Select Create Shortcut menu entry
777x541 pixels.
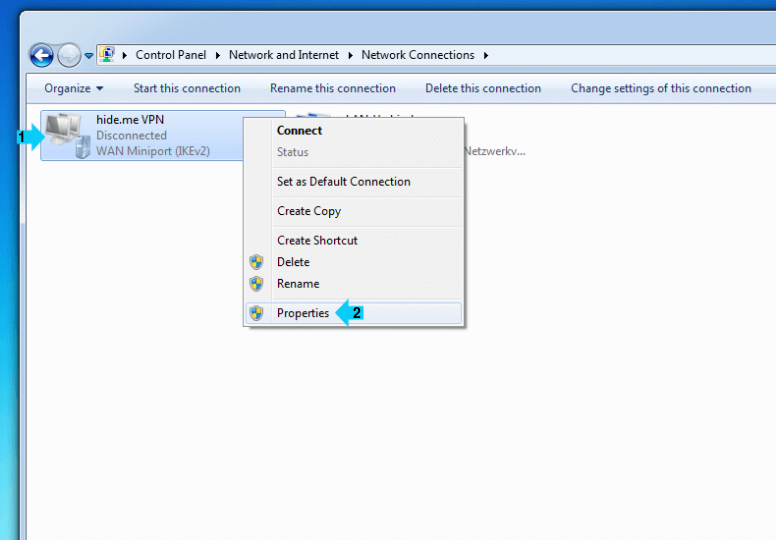[x=354, y=240]
